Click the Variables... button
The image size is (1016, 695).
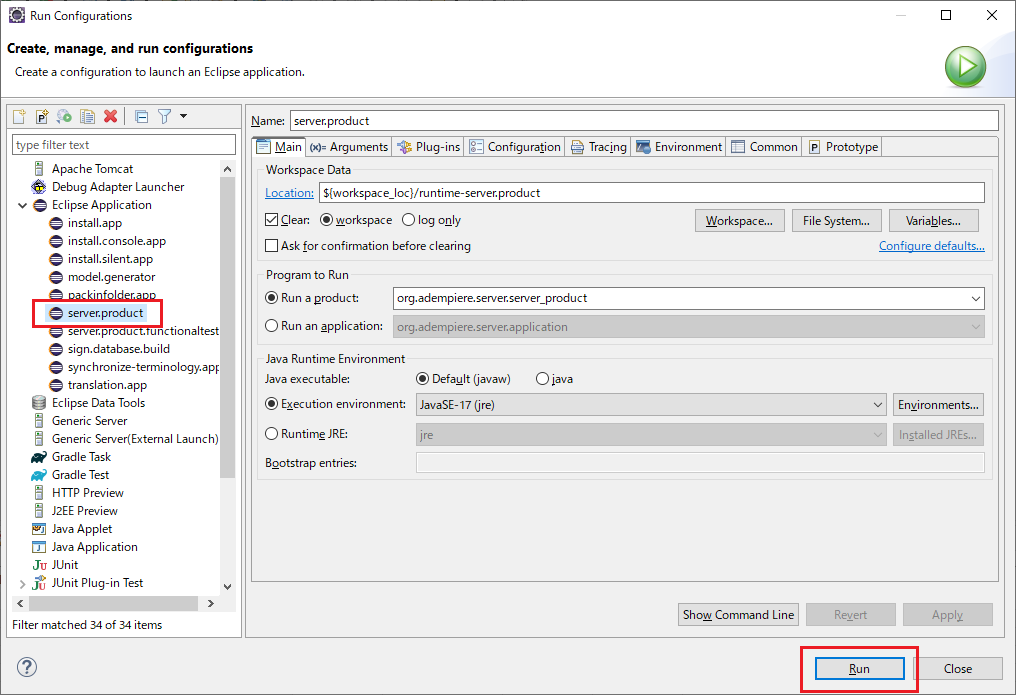933,221
